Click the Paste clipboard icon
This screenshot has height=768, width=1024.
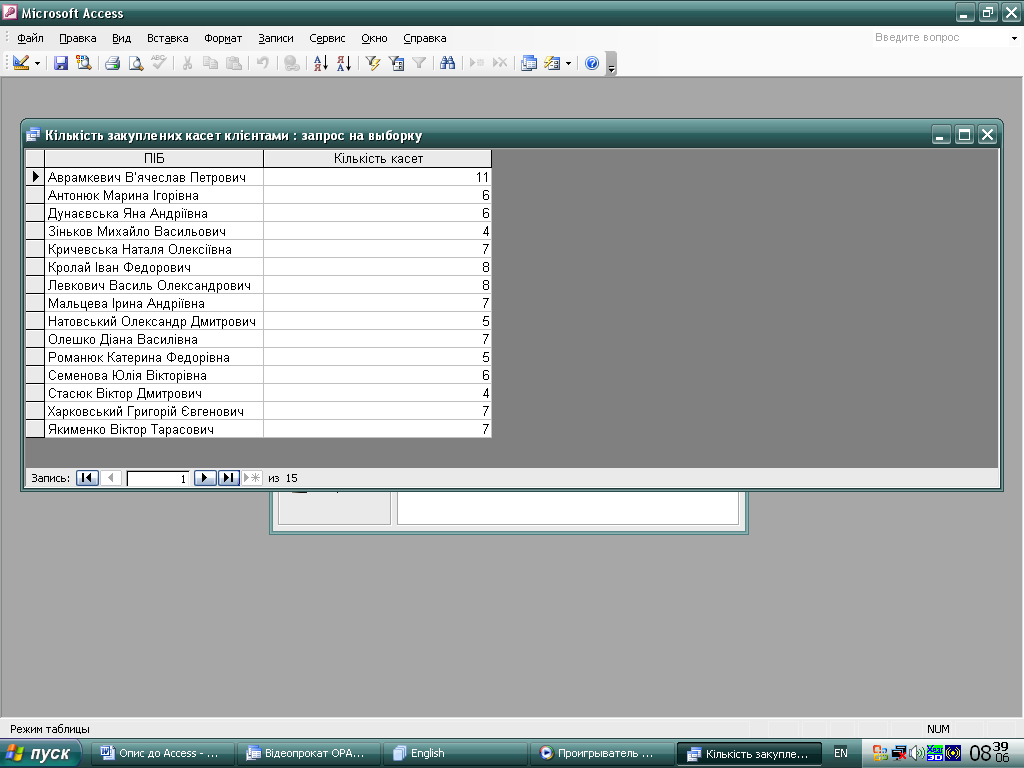pyautogui.click(x=234, y=63)
